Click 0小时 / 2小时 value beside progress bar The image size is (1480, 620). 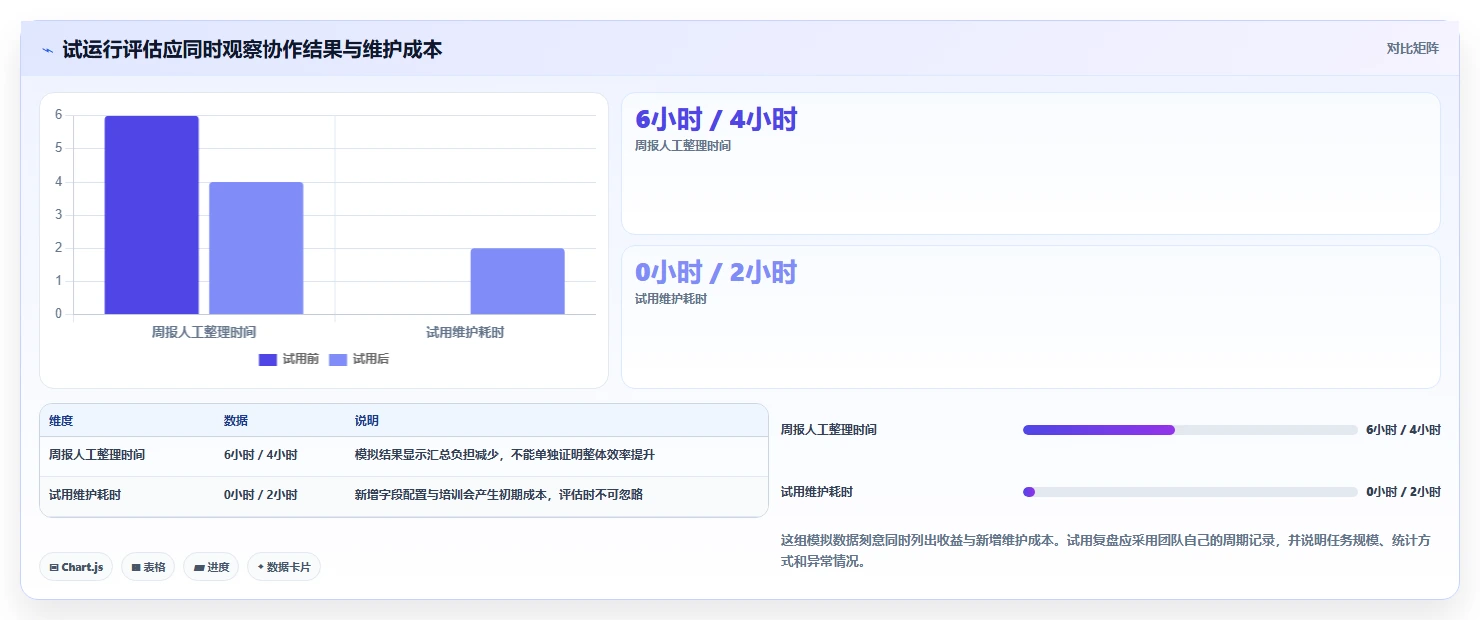pyautogui.click(x=1403, y=492)
